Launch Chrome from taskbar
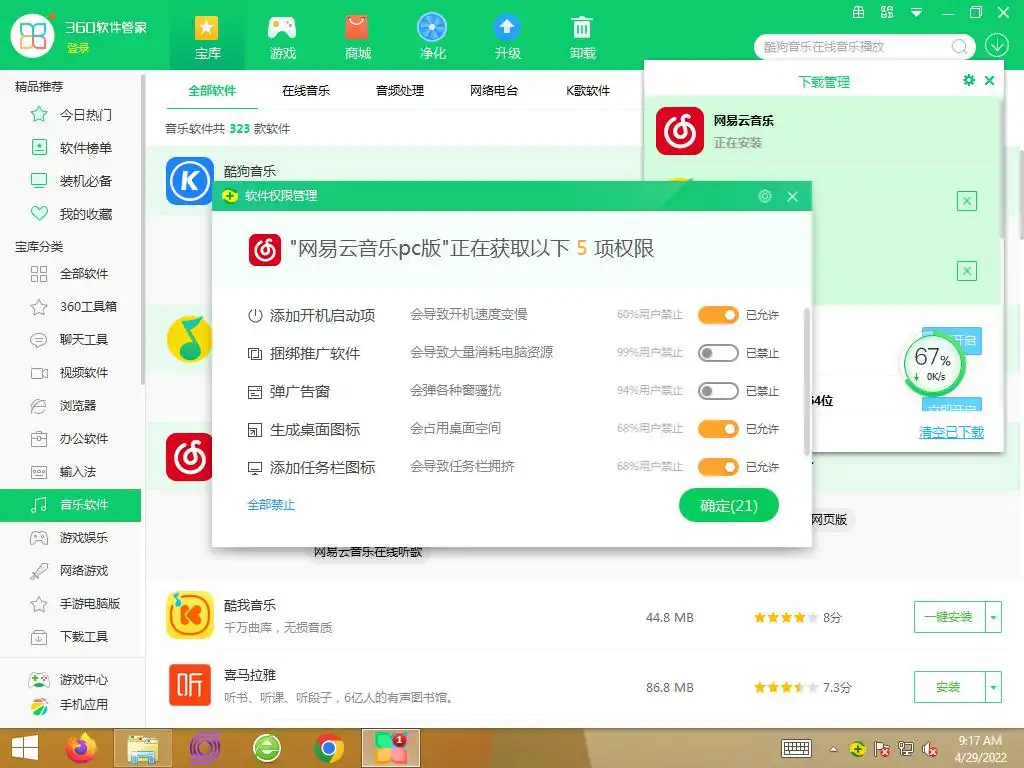Screen dimensions: 1024x768 pyautogui.click(x=328, y=748)
